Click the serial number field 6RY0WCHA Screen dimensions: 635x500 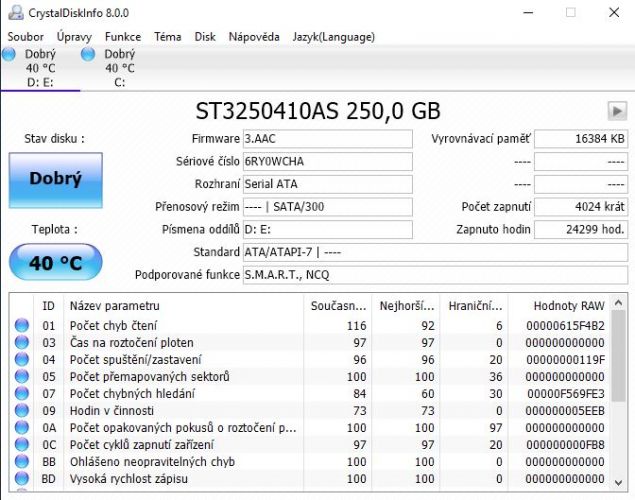[x=328, y=162]
